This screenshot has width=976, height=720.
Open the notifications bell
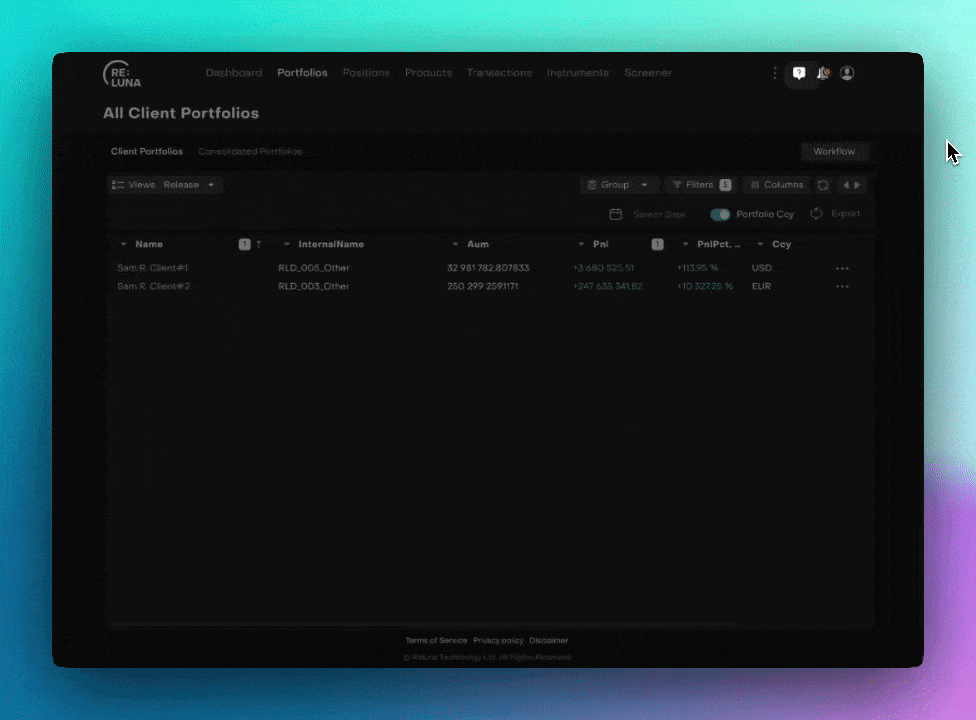pos(823,73)
